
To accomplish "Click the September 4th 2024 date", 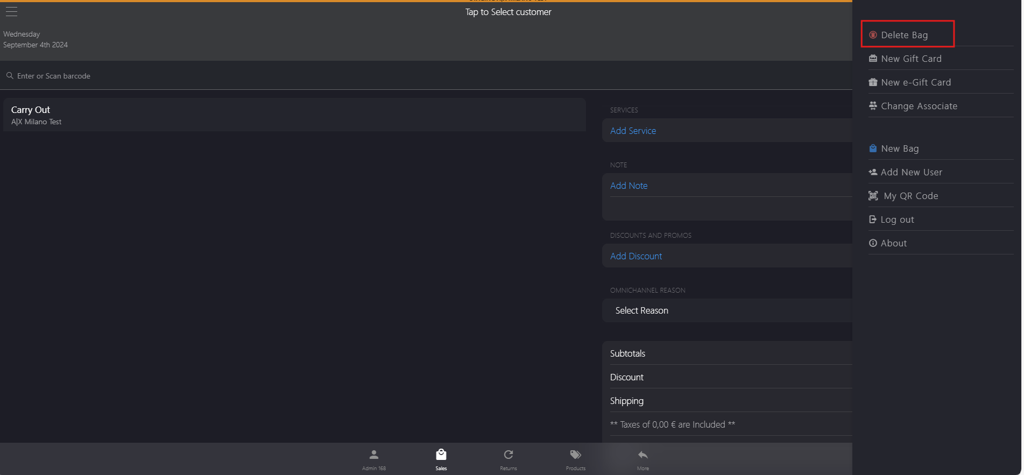I will tap(35, 45).
